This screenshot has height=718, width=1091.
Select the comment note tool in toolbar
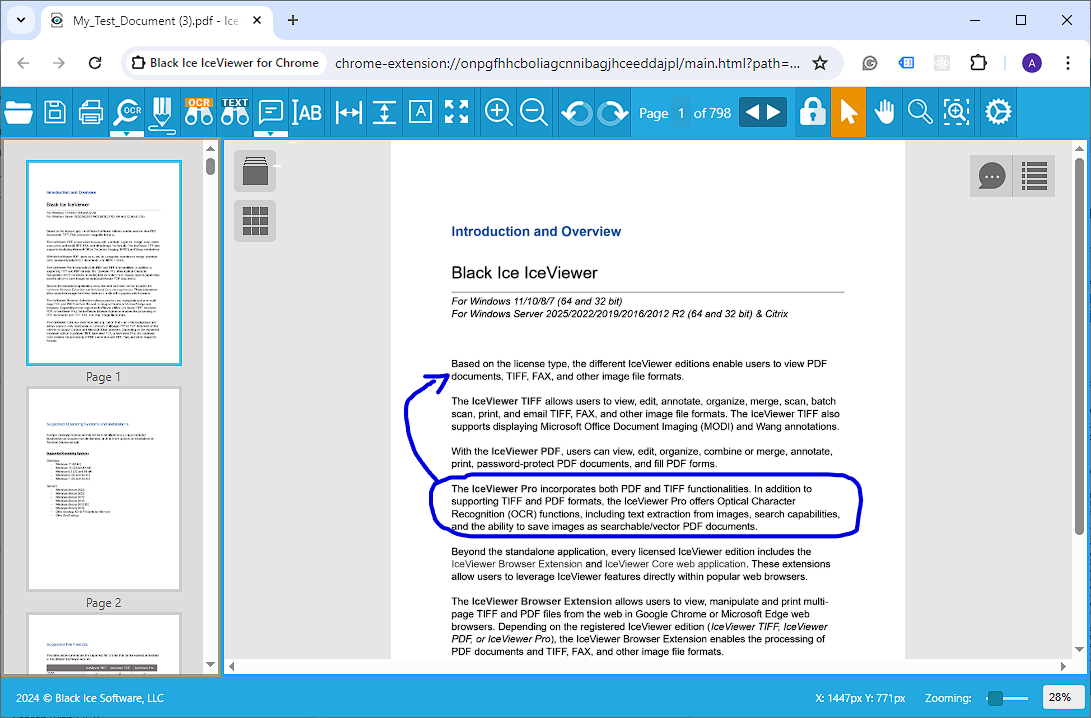pyautogui.click(x=271, y=111)
